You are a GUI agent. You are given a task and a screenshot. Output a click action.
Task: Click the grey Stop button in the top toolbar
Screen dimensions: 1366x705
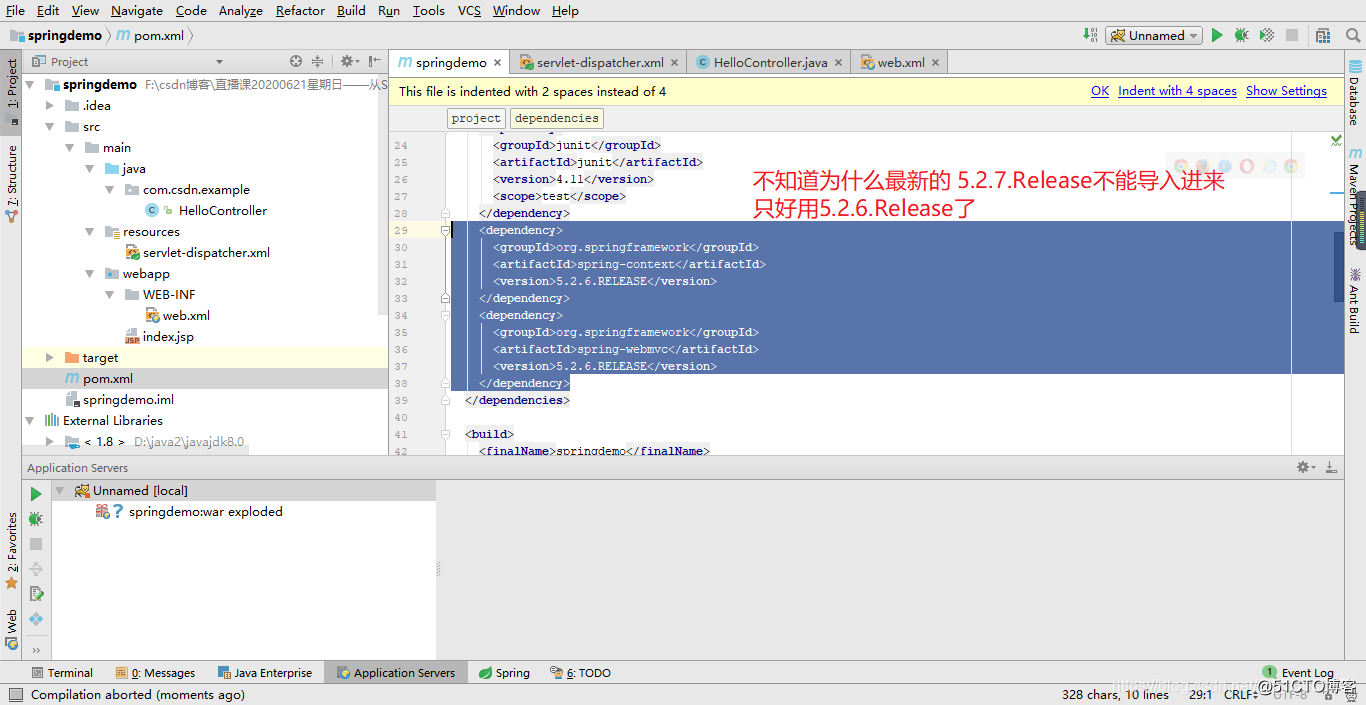pos(1292,35)
